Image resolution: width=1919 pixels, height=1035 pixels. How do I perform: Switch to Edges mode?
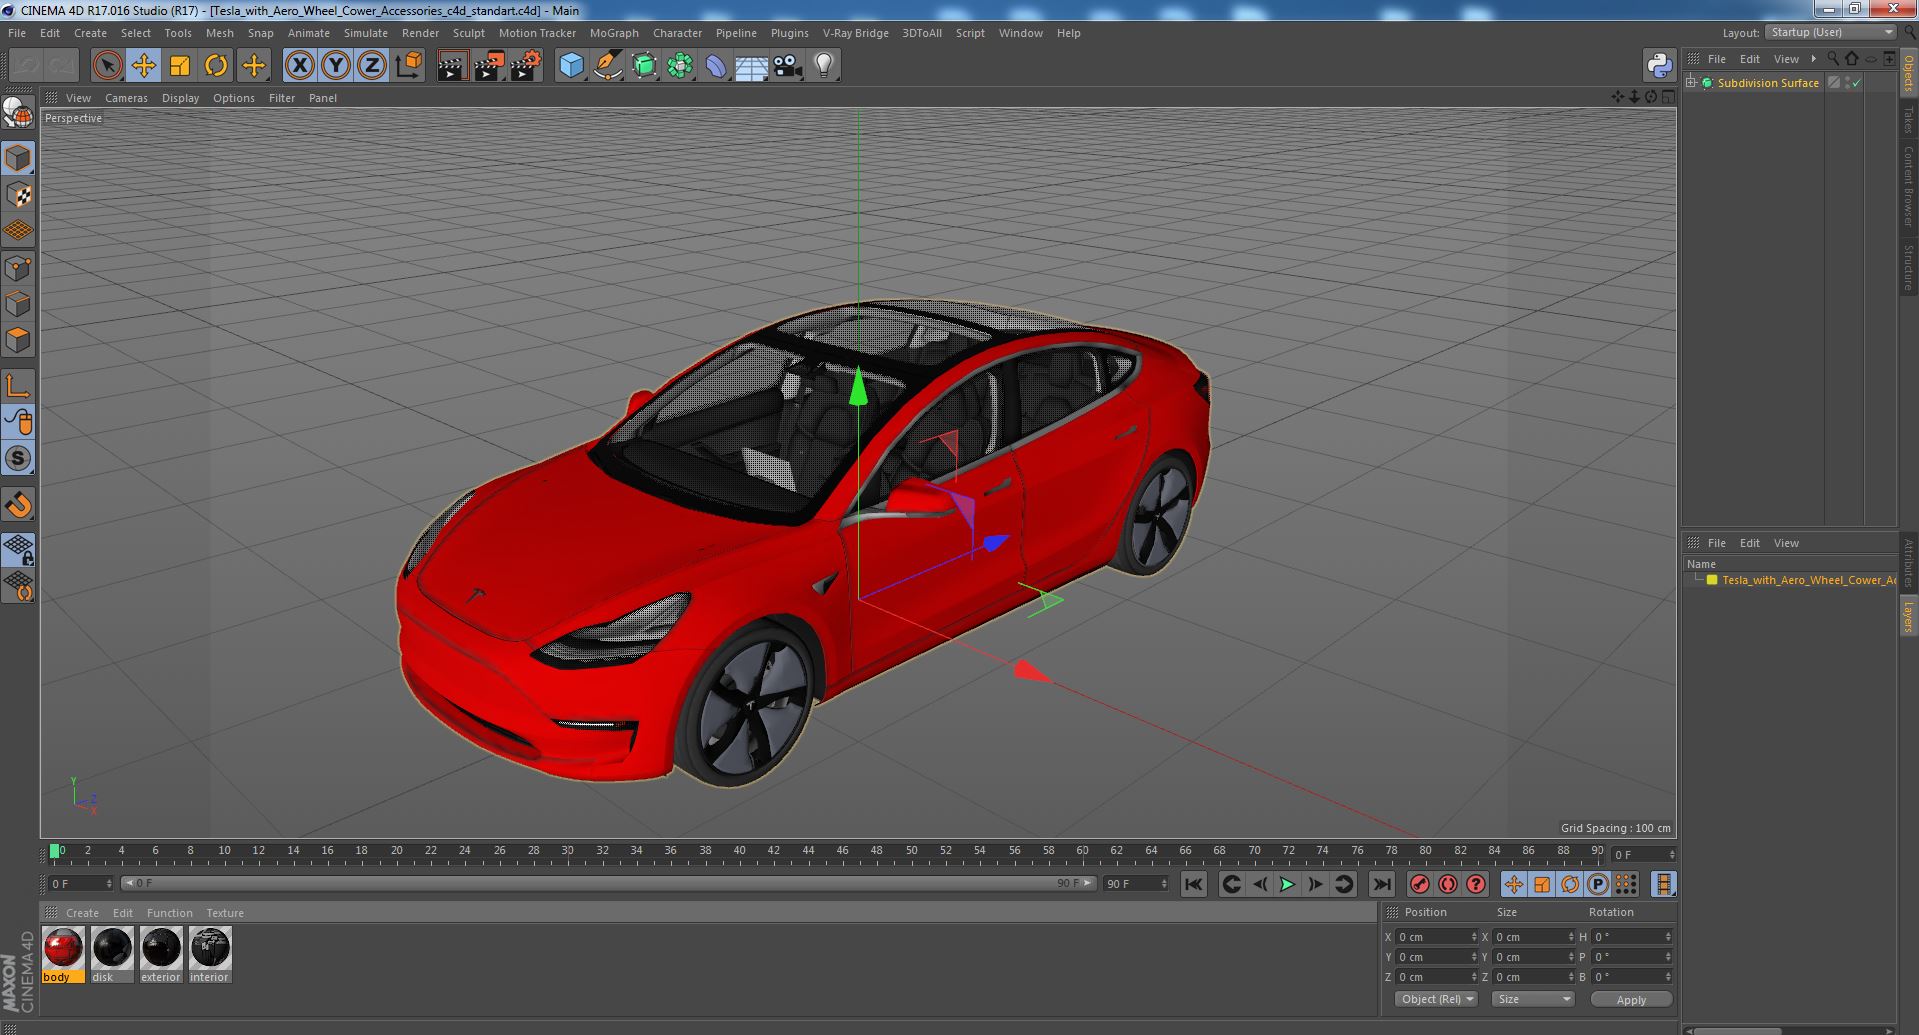coord(18,304)
